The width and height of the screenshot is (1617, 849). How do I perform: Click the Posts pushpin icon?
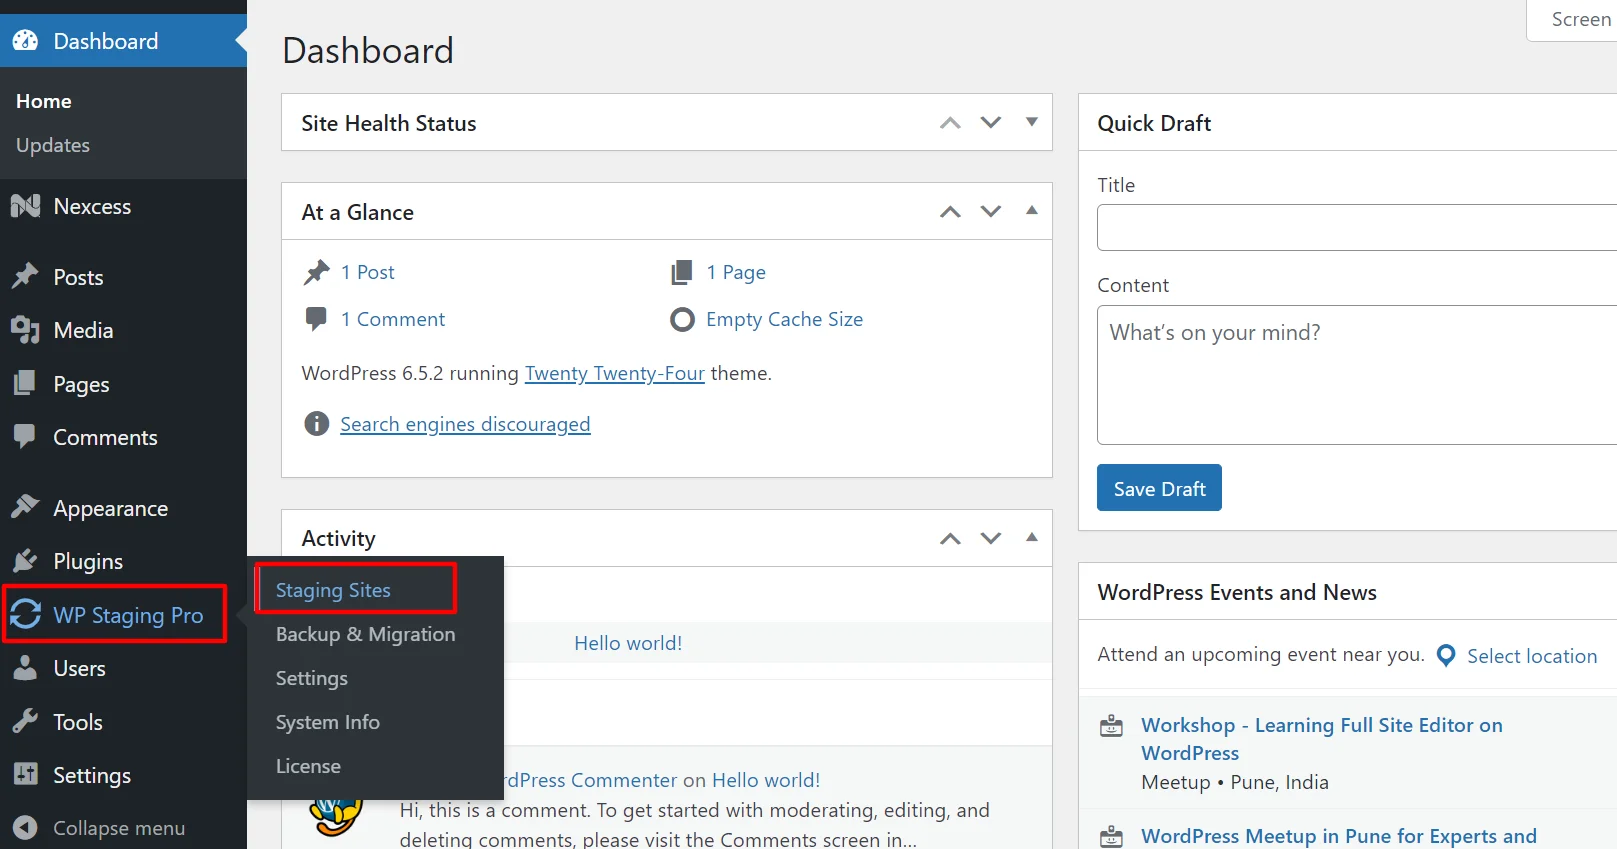25,276
